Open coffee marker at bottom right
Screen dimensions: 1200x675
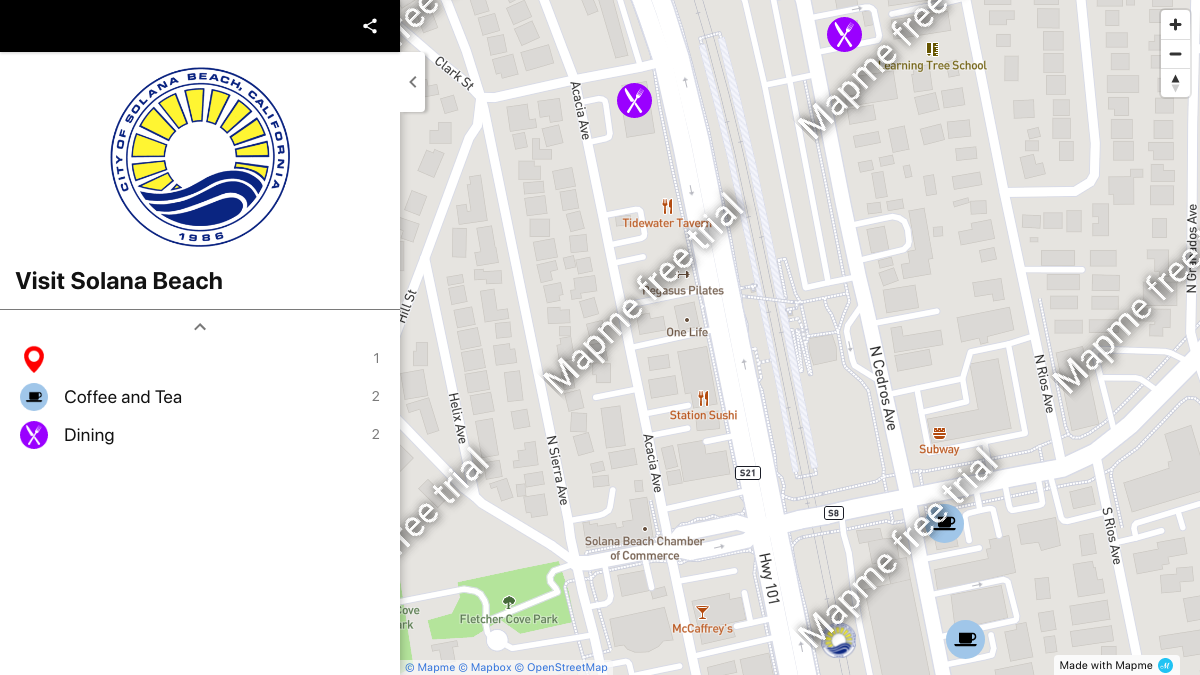(x=965, y=639)
